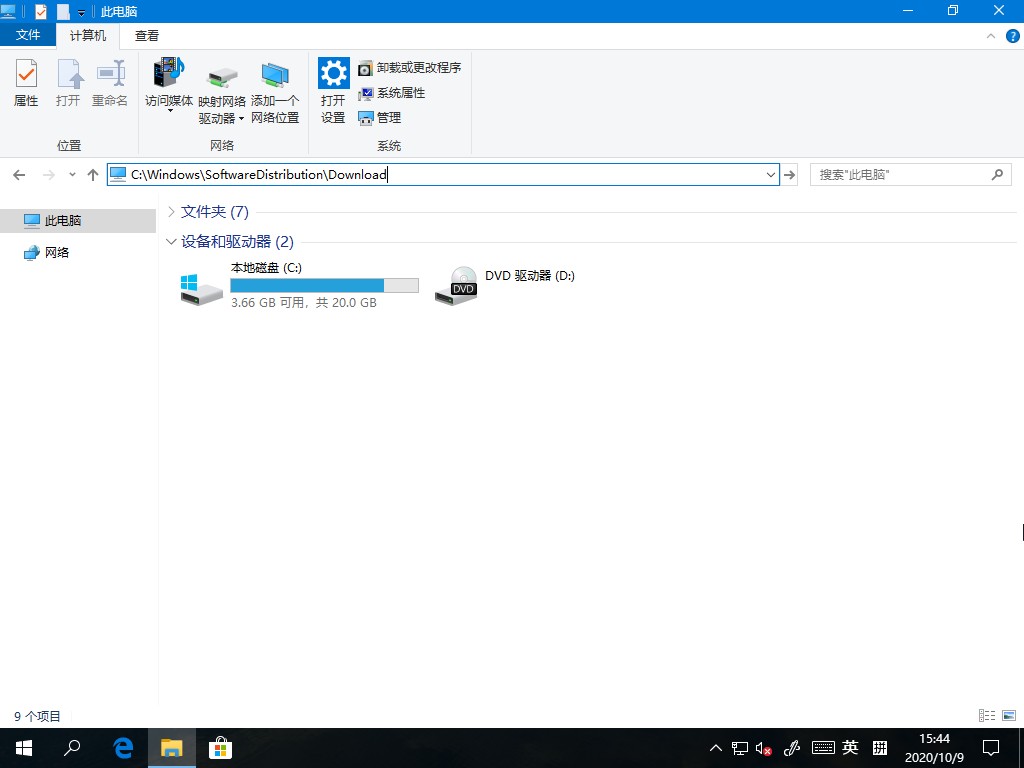Open the 文件 (File) menu
The width and height of the screenshot is (1024, 768).
click(x=28, y=35)
